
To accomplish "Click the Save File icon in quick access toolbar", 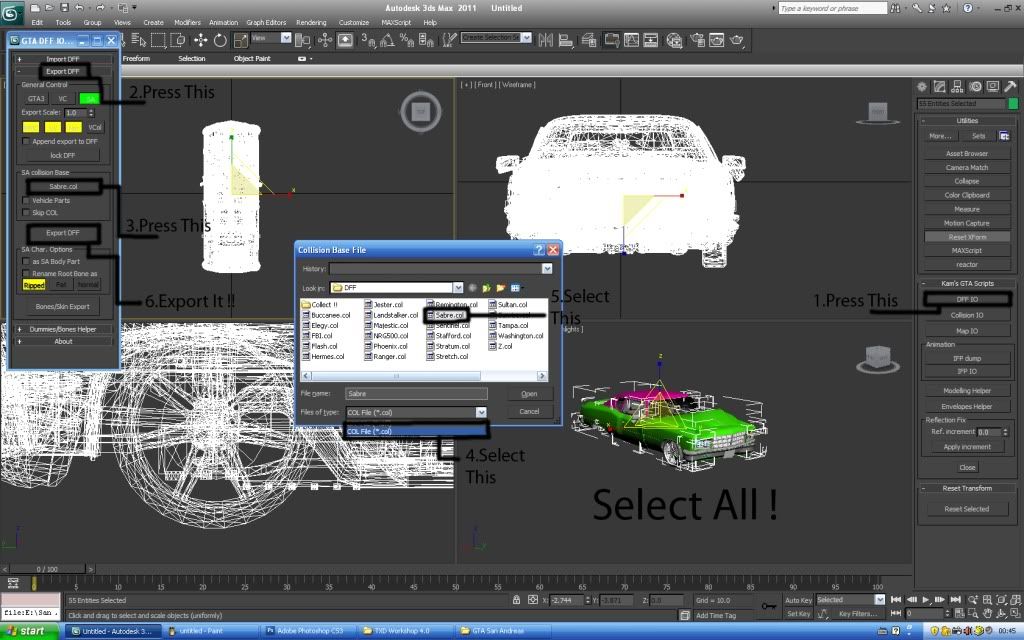I will [x=64, y=8].
